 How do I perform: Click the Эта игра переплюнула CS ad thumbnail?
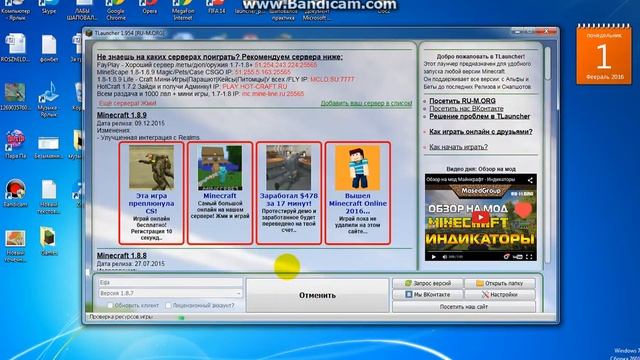coord(151,168)
